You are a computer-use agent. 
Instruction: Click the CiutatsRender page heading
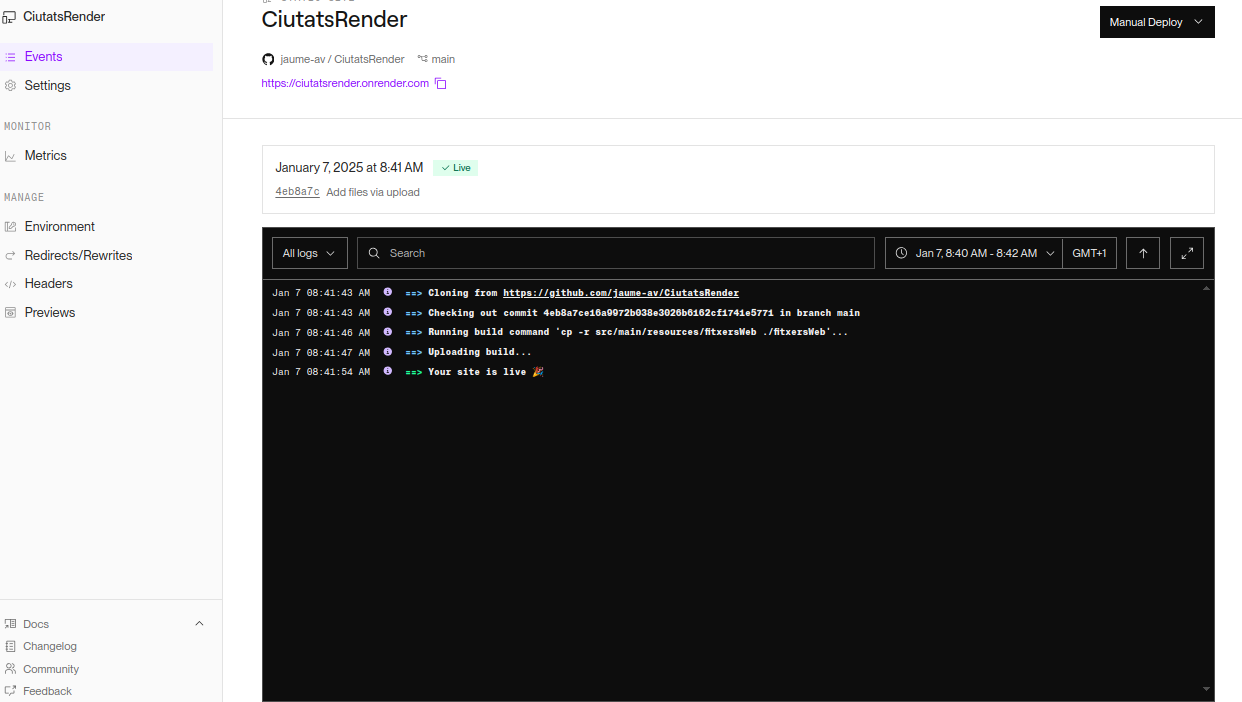[334, 19]
